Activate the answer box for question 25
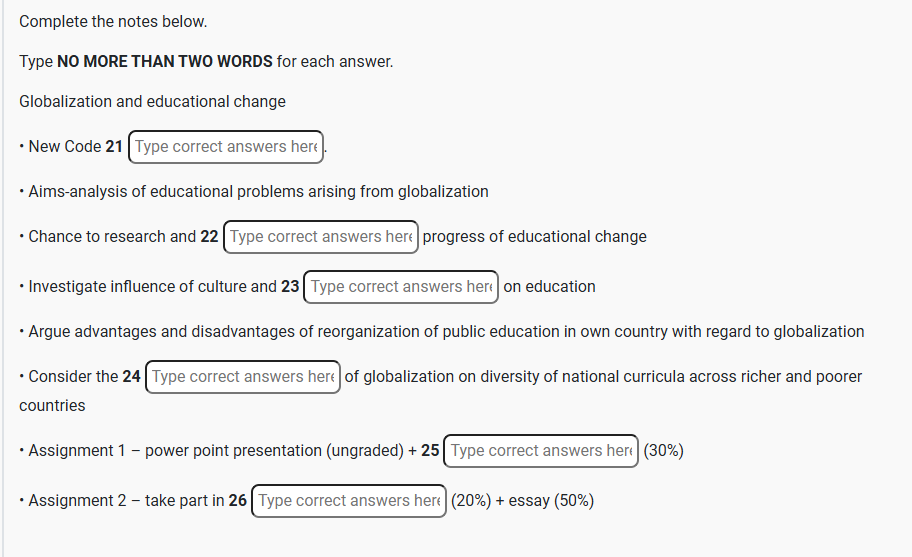This screenshot has width=912, height=557. pos(541,451)
